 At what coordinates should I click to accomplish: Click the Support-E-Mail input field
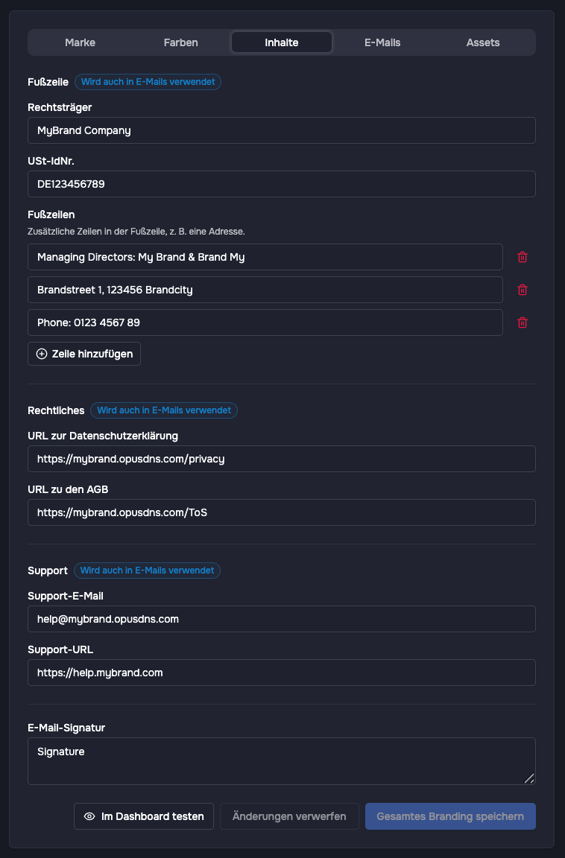[x=282, y=619]
